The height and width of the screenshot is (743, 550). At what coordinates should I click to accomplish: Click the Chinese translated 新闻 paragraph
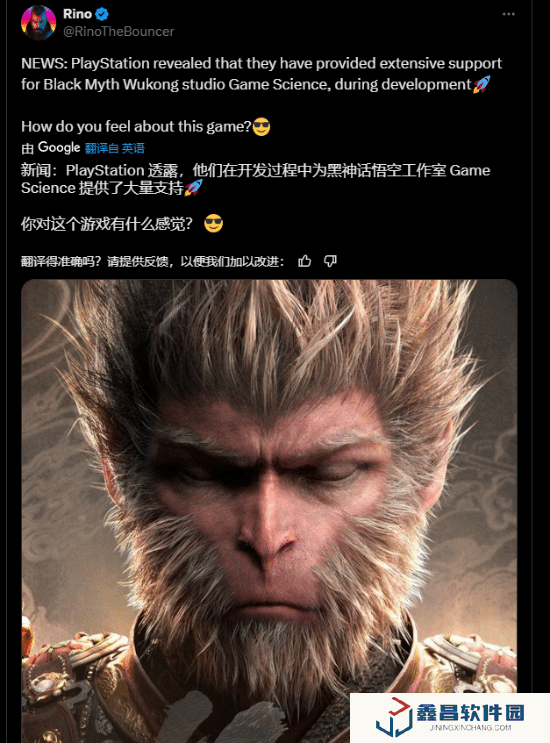click(256, 179)
